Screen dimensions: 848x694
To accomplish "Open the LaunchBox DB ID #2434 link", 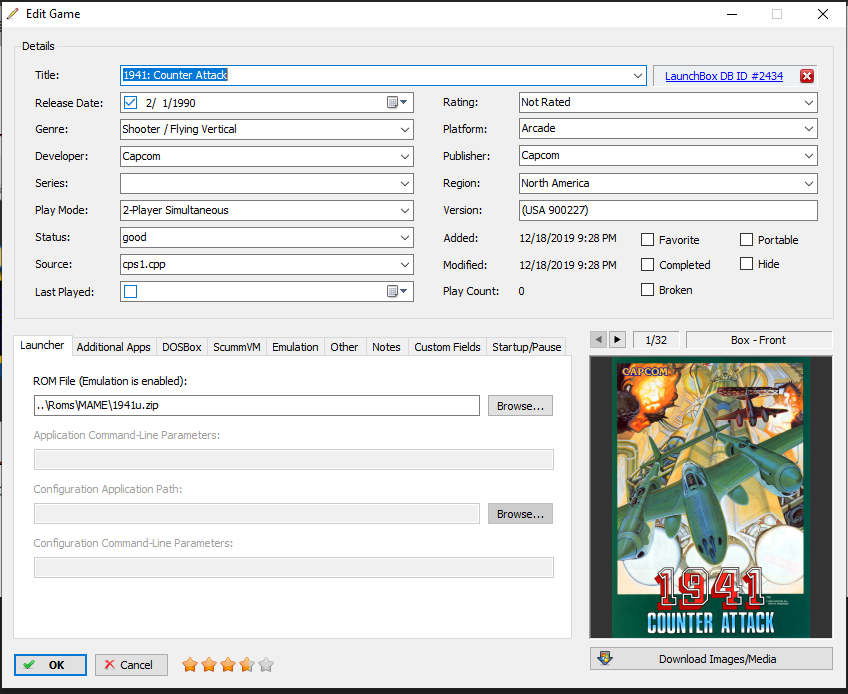I will [724, 76].
